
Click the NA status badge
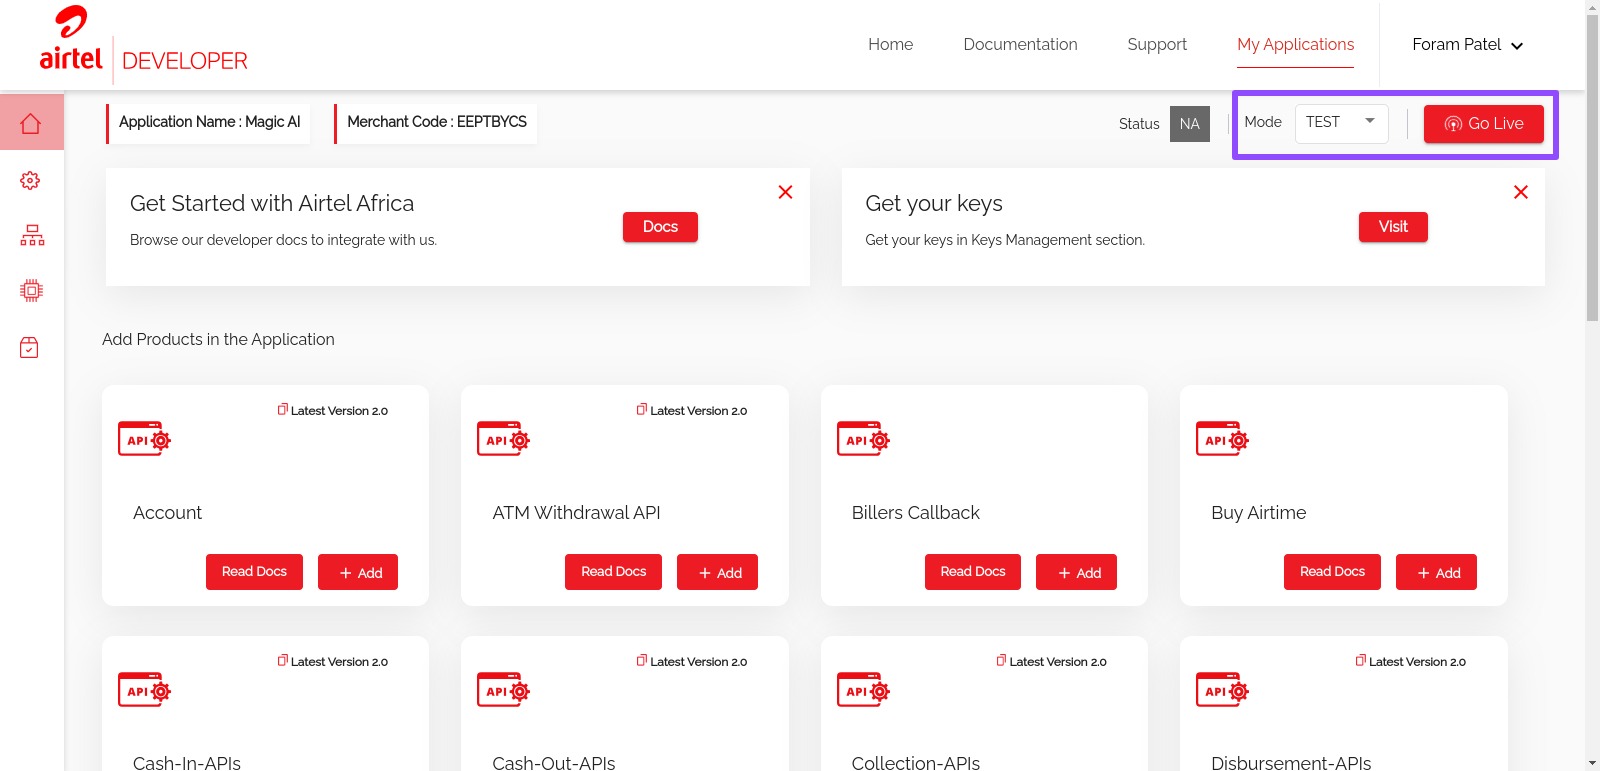(x=1190, y=124)
